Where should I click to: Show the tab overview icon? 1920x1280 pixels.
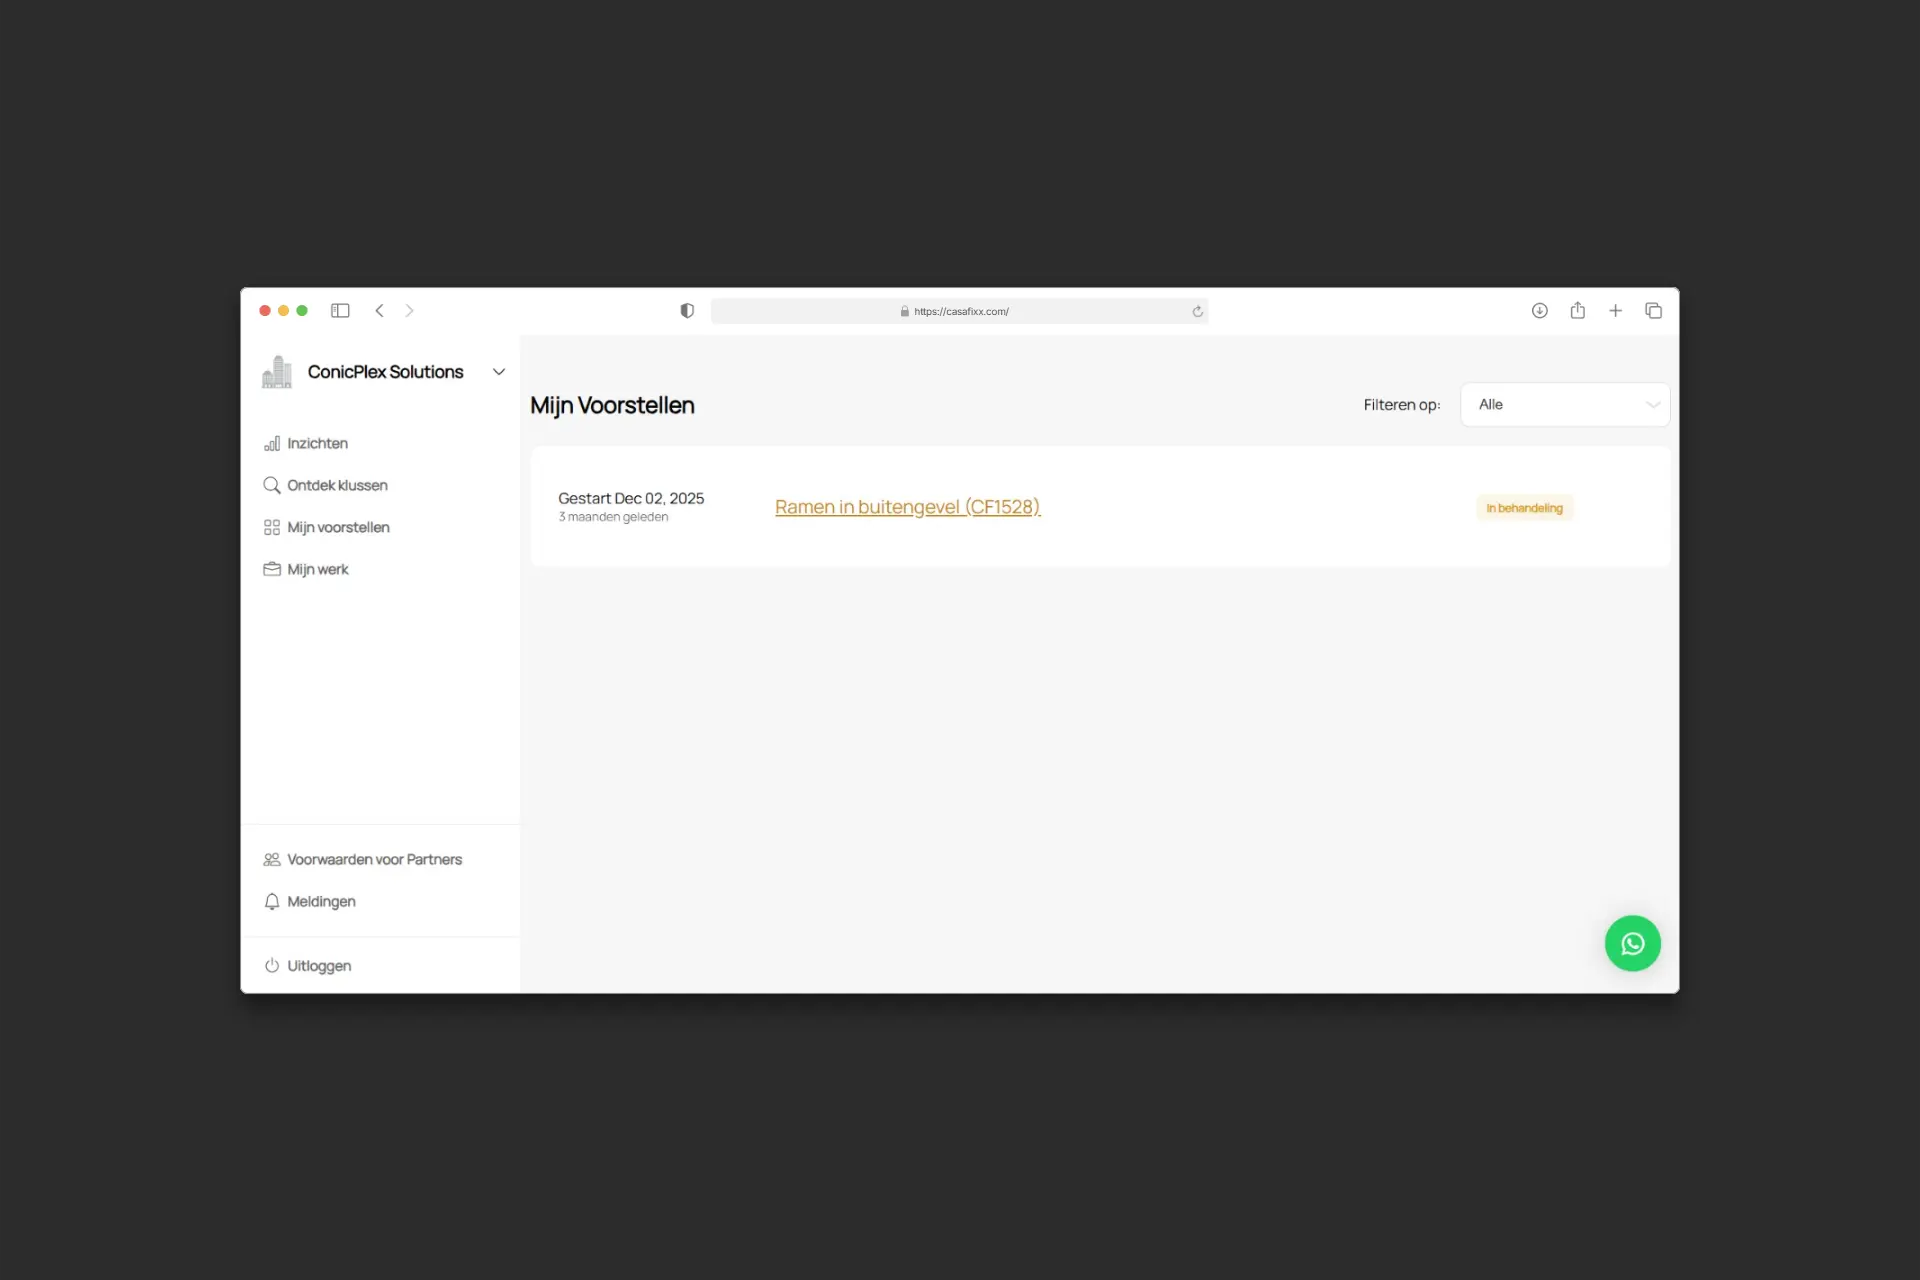[x=1653, y=311]
